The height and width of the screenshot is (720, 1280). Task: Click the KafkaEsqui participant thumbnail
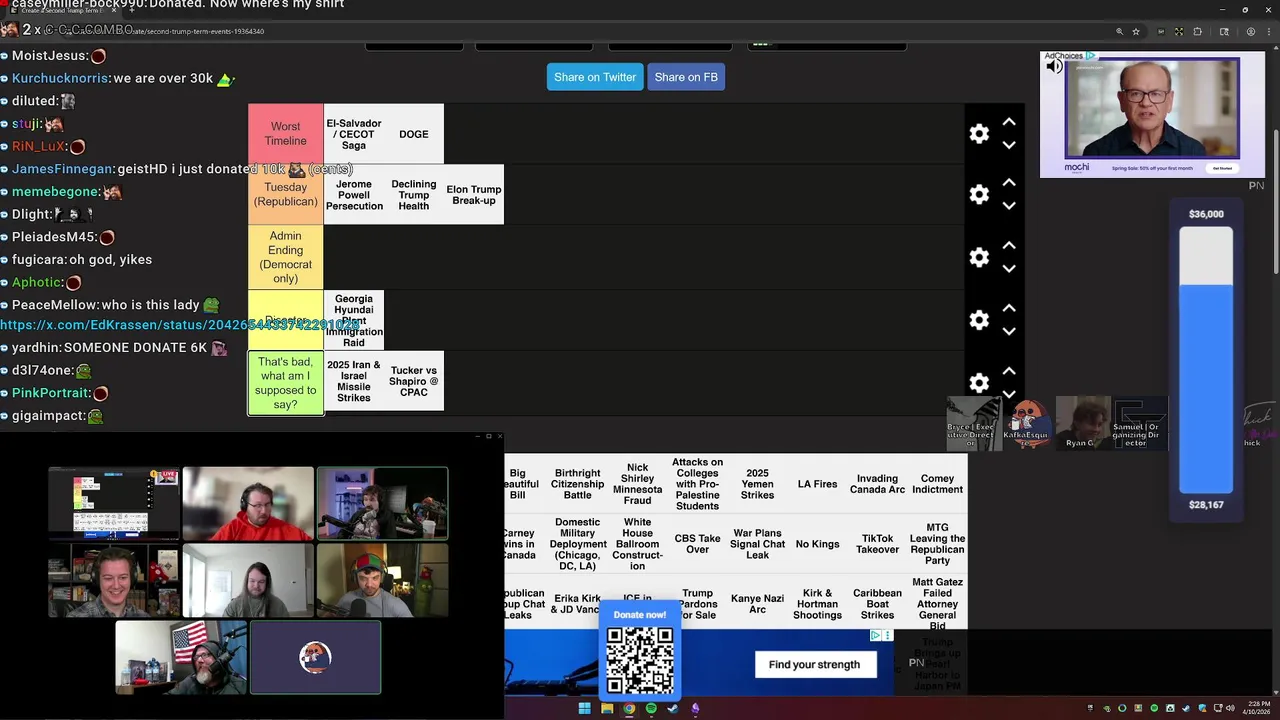1027,424
